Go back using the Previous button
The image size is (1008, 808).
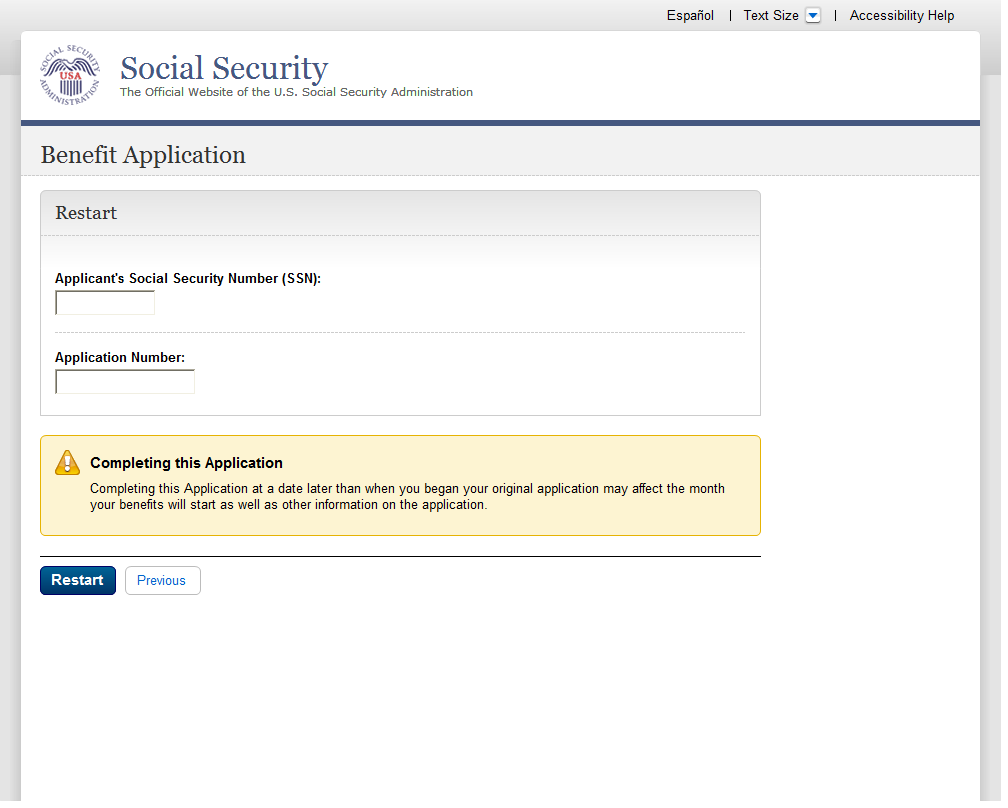tap(162, 581)
